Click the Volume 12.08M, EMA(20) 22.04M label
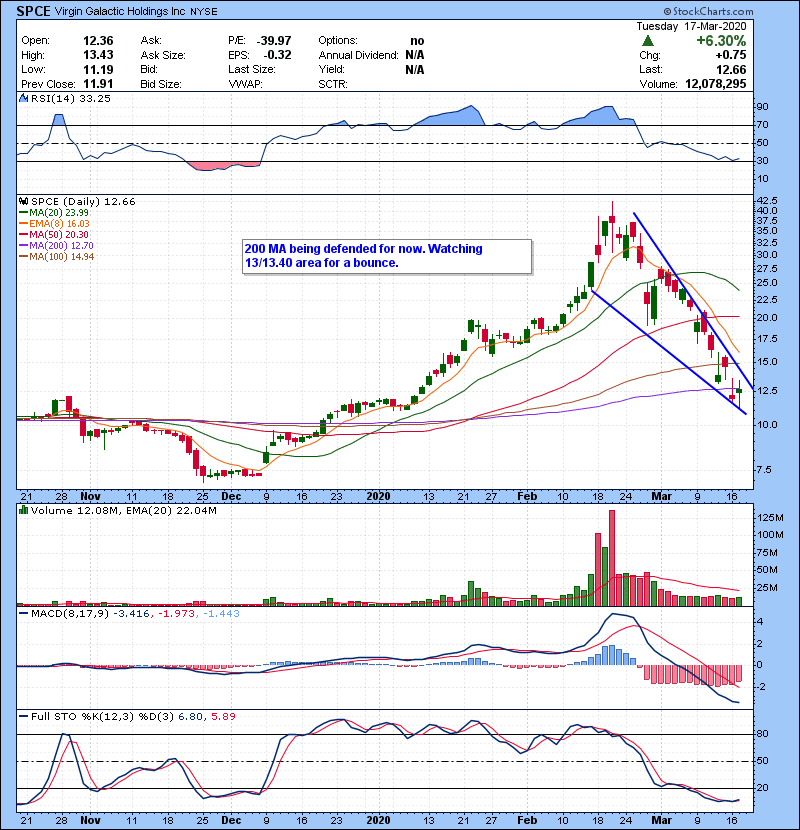800x830 pixels. tap(123, 511)
